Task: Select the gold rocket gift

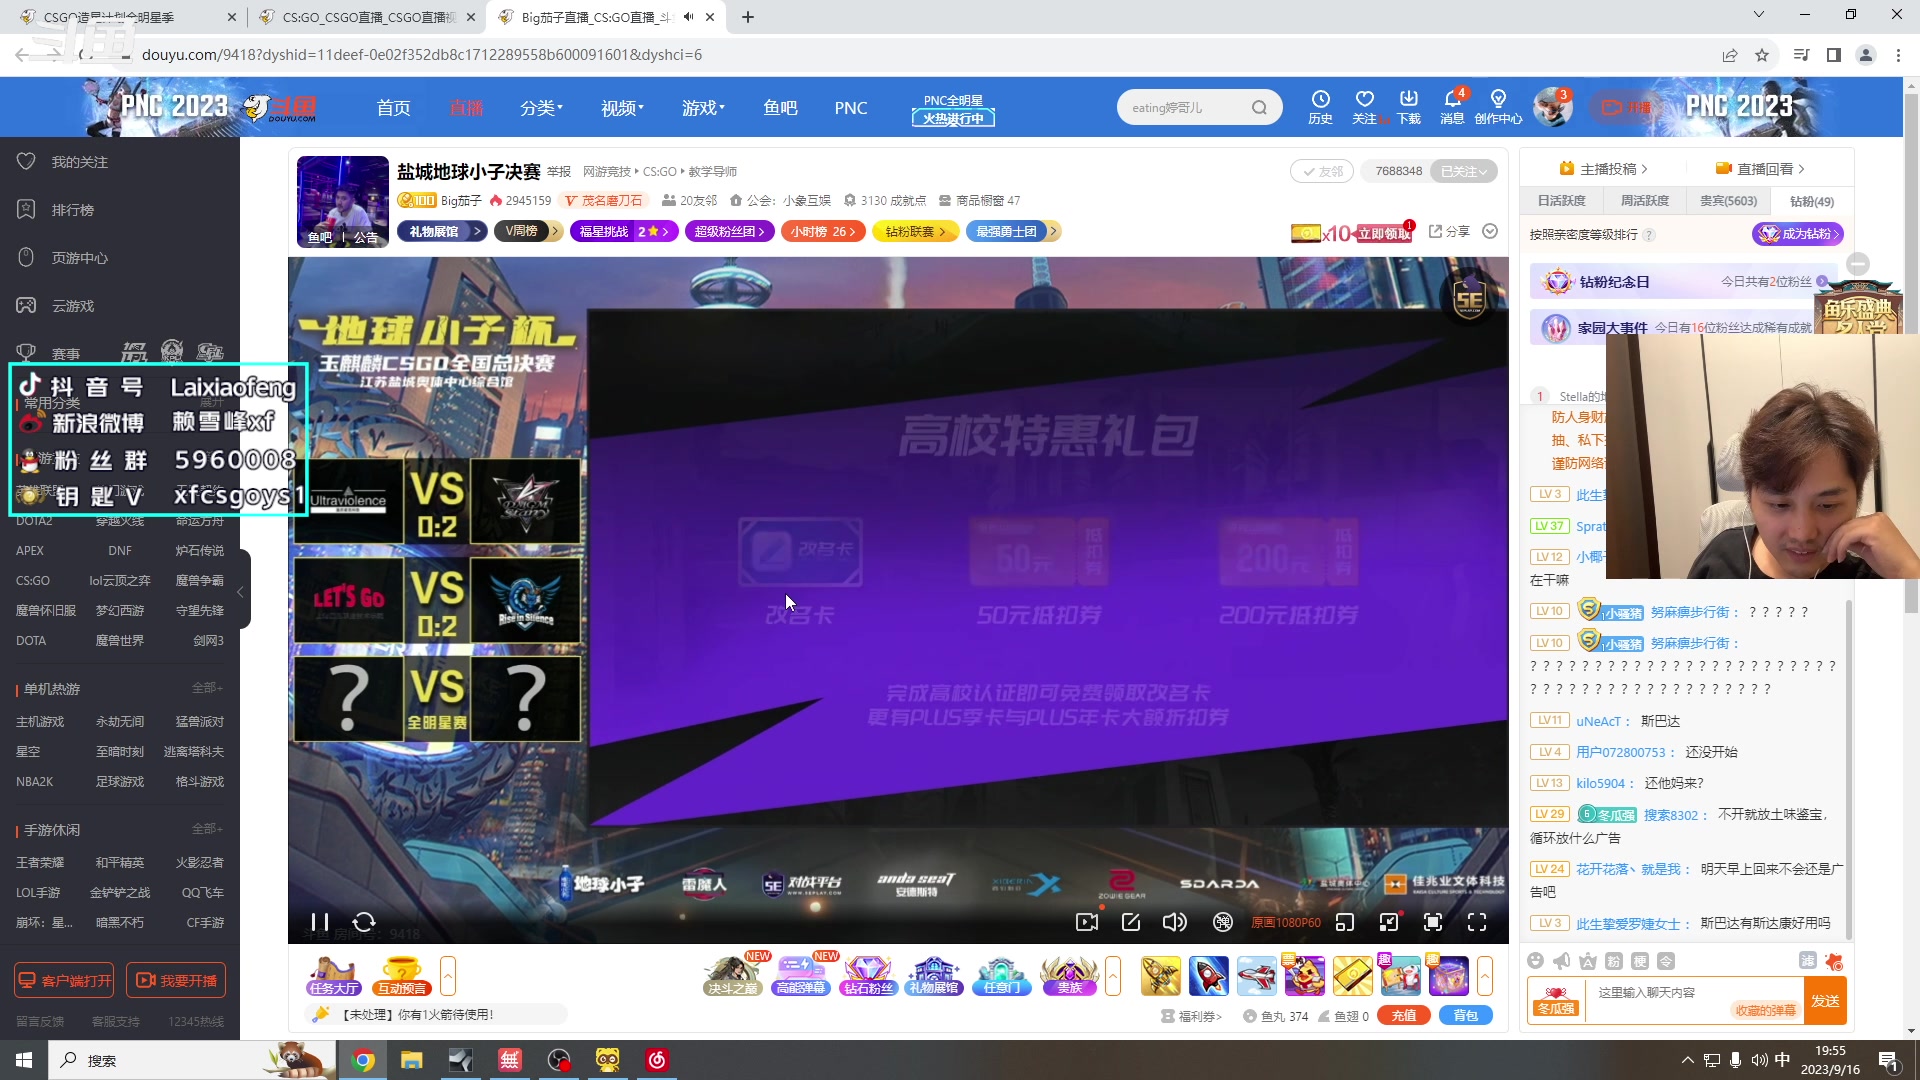Action: (x=1160, y=976)
